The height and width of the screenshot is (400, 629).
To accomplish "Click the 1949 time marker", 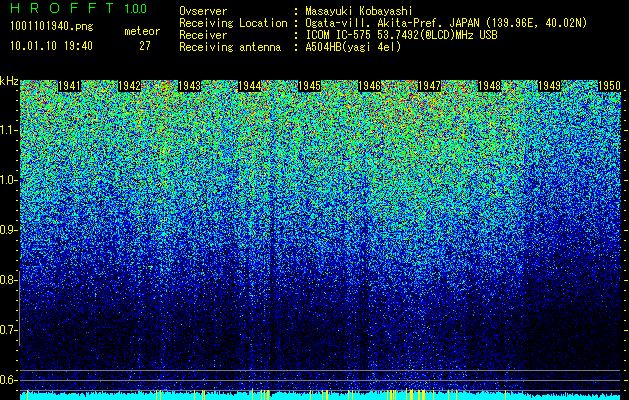I will pyautogui.click(x=549, y=86).
